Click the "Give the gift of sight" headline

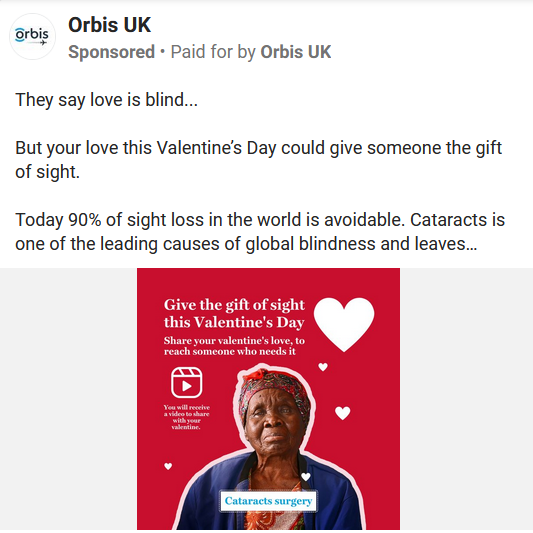coord(234,313)
